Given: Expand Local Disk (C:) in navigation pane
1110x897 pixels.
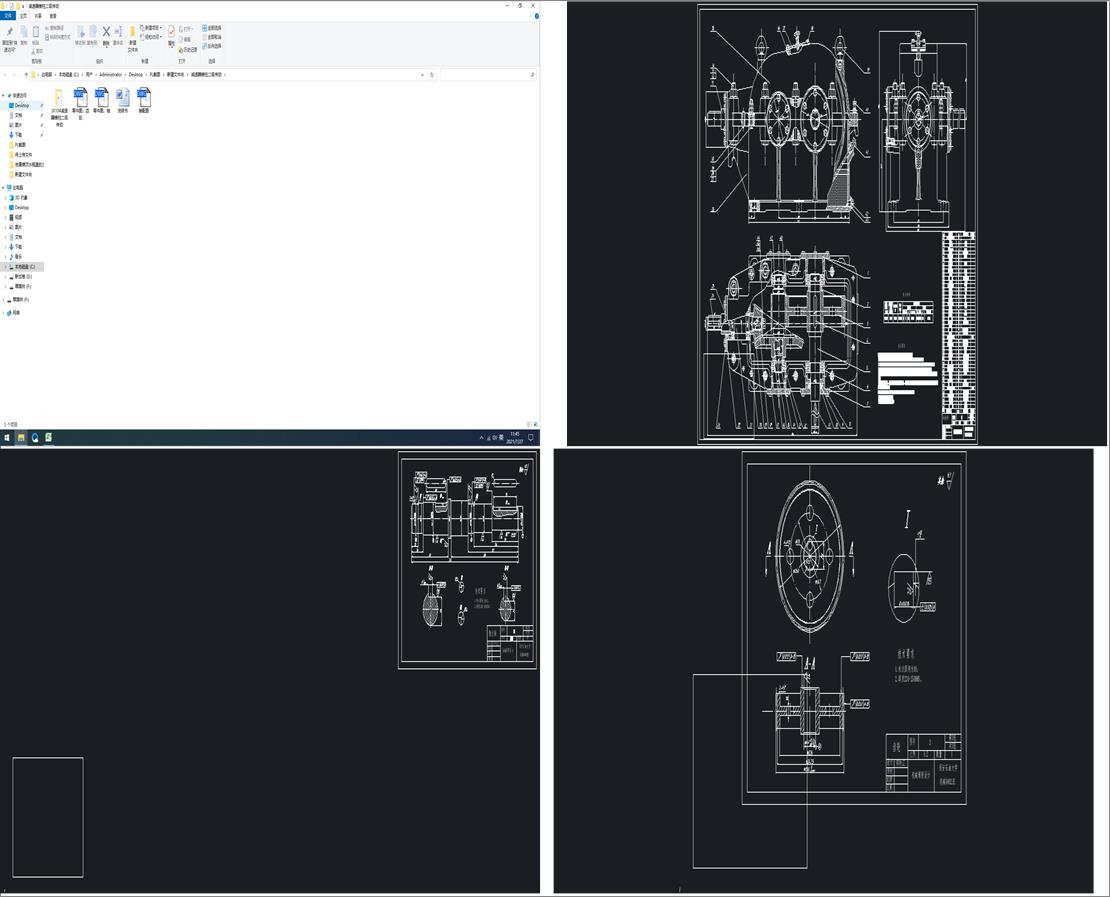Looking at the screenshot, I should click(x=5, y=267).
